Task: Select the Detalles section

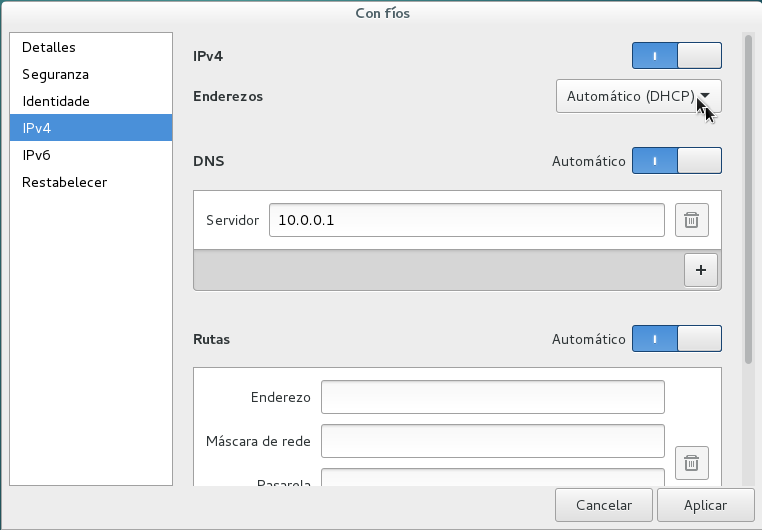Action: pos(91,47)
